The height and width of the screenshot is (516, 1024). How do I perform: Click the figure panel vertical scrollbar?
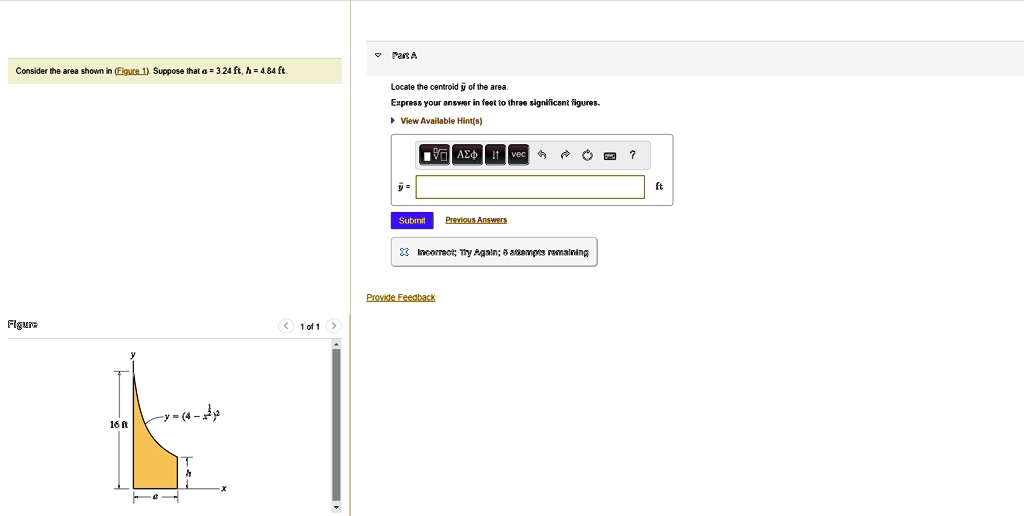[336, 420]
